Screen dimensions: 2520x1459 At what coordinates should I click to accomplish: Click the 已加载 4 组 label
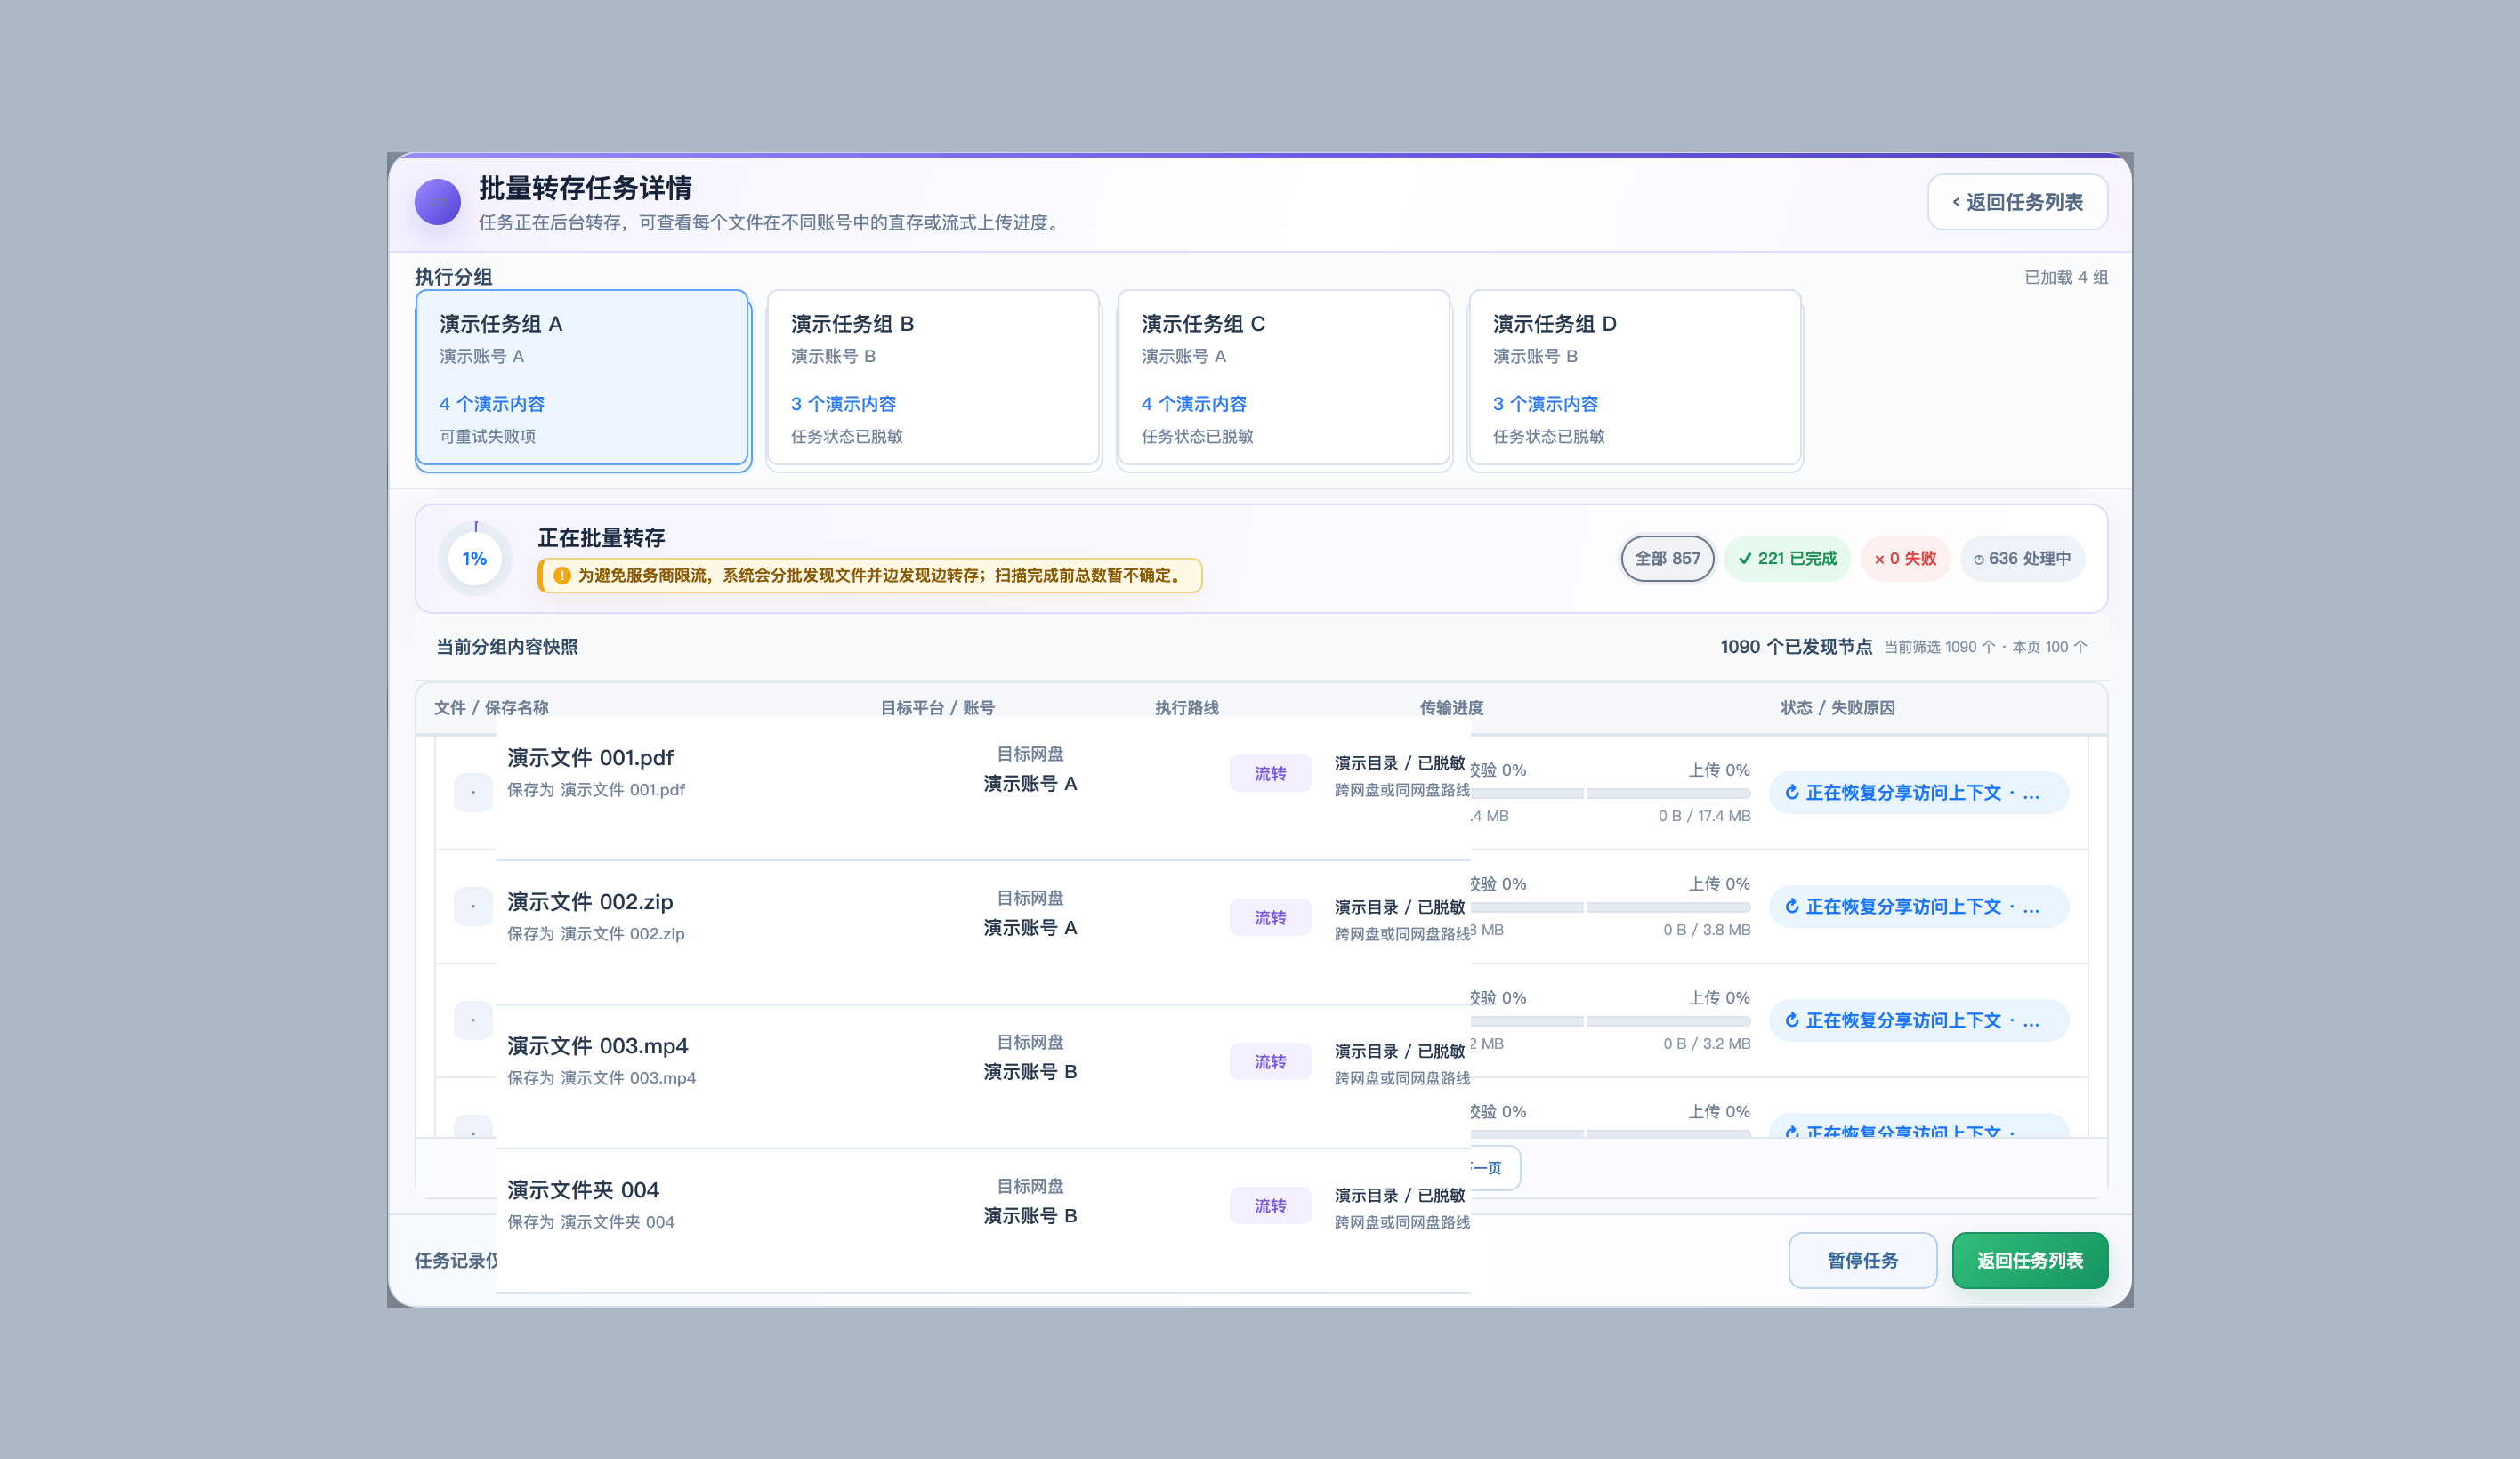tap(2066, 277)
